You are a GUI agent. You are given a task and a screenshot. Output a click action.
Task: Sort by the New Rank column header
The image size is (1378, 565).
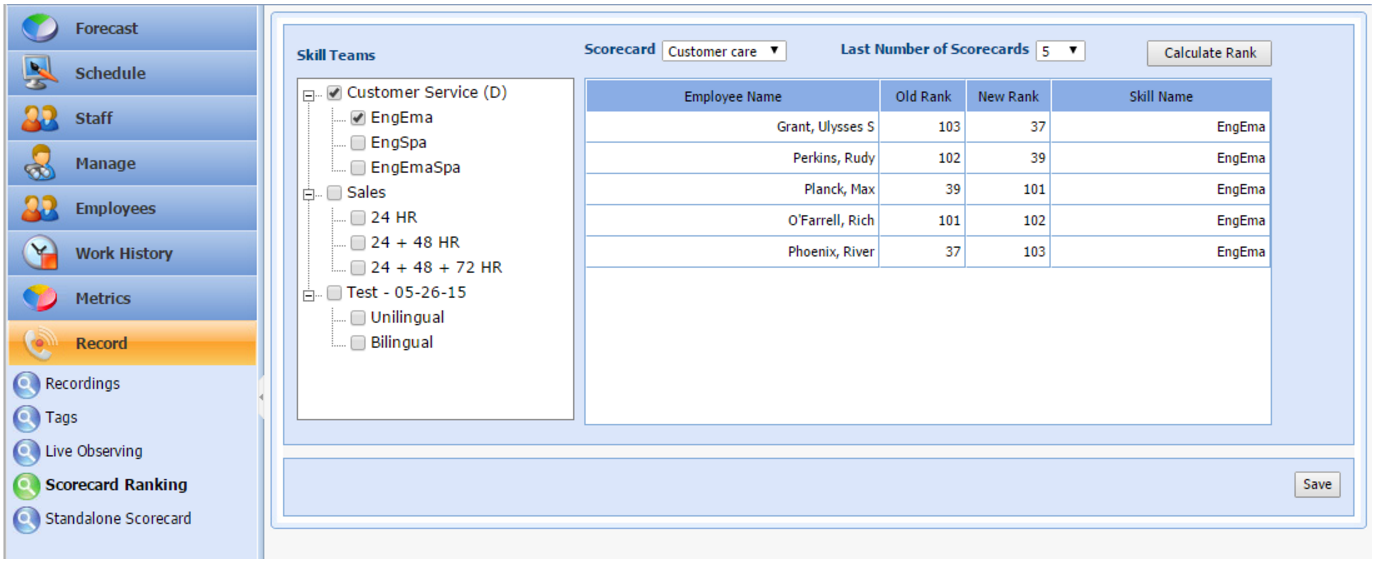pos(1008,97)
